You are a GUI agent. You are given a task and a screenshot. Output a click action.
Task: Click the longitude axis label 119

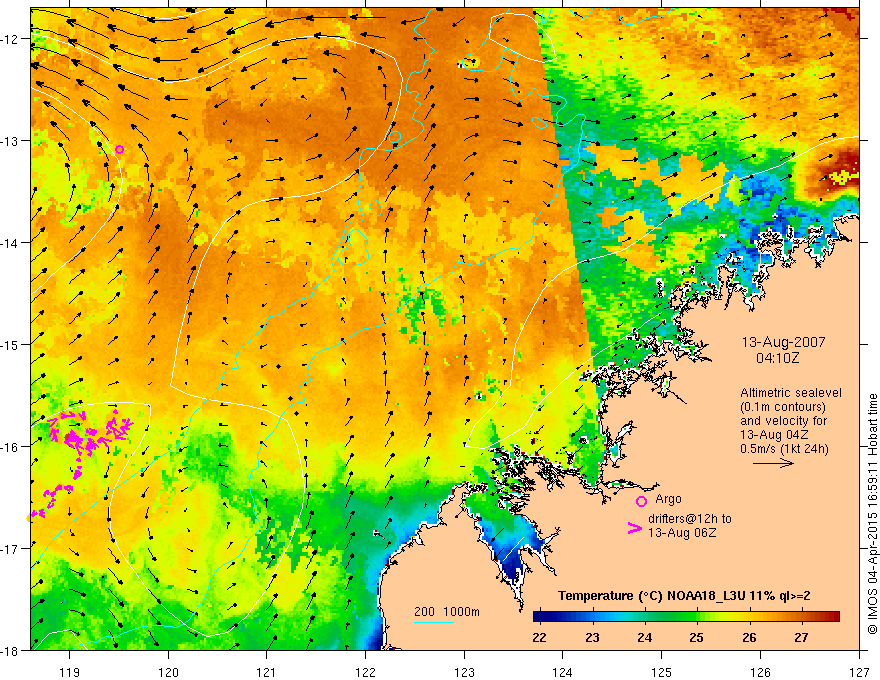70,672
